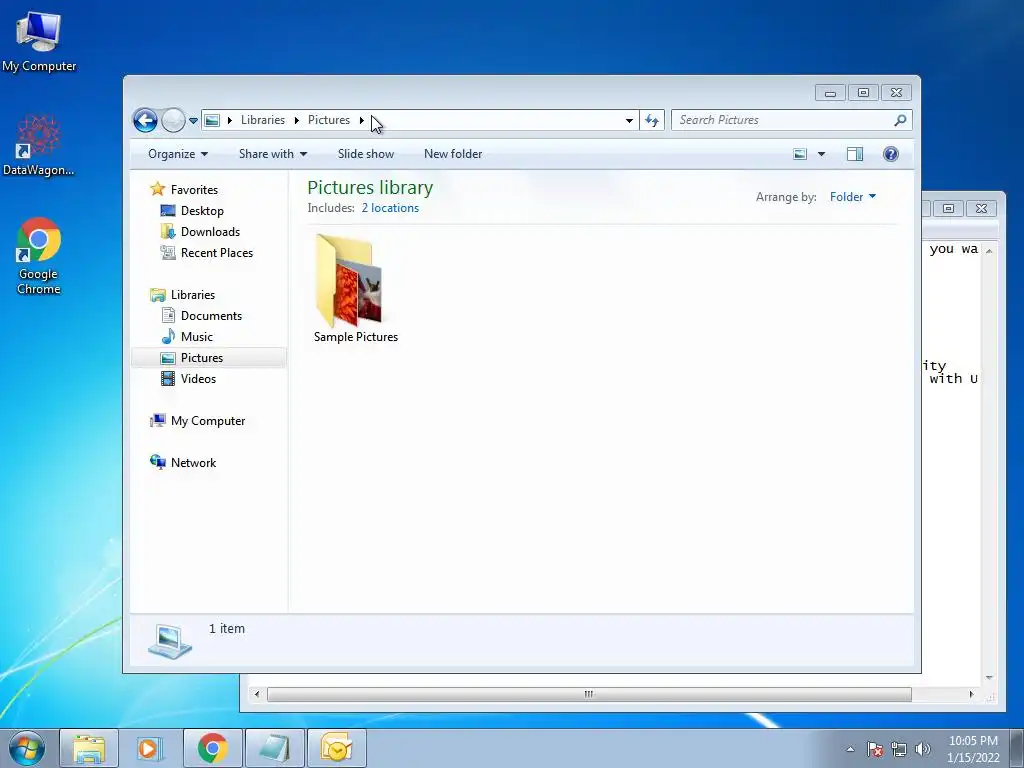This screenshot has width=1024, height=768.
Task: Open Recent Places under Favorites
Action: click(x=217, y=253)
